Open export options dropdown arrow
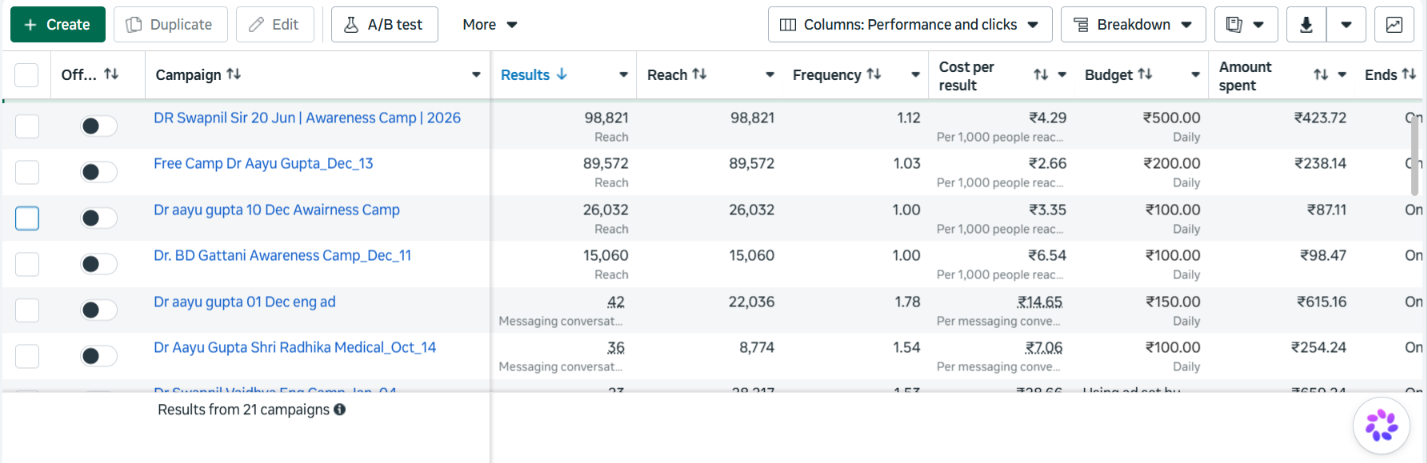The width and height of the screenshot is (1427, 463). click(x=1347, y=25)
